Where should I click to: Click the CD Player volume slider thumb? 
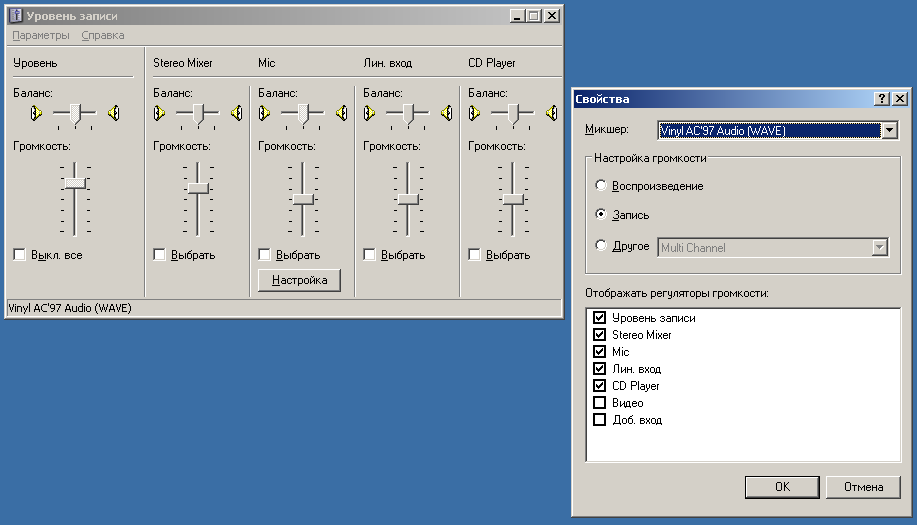click(513, 199)
